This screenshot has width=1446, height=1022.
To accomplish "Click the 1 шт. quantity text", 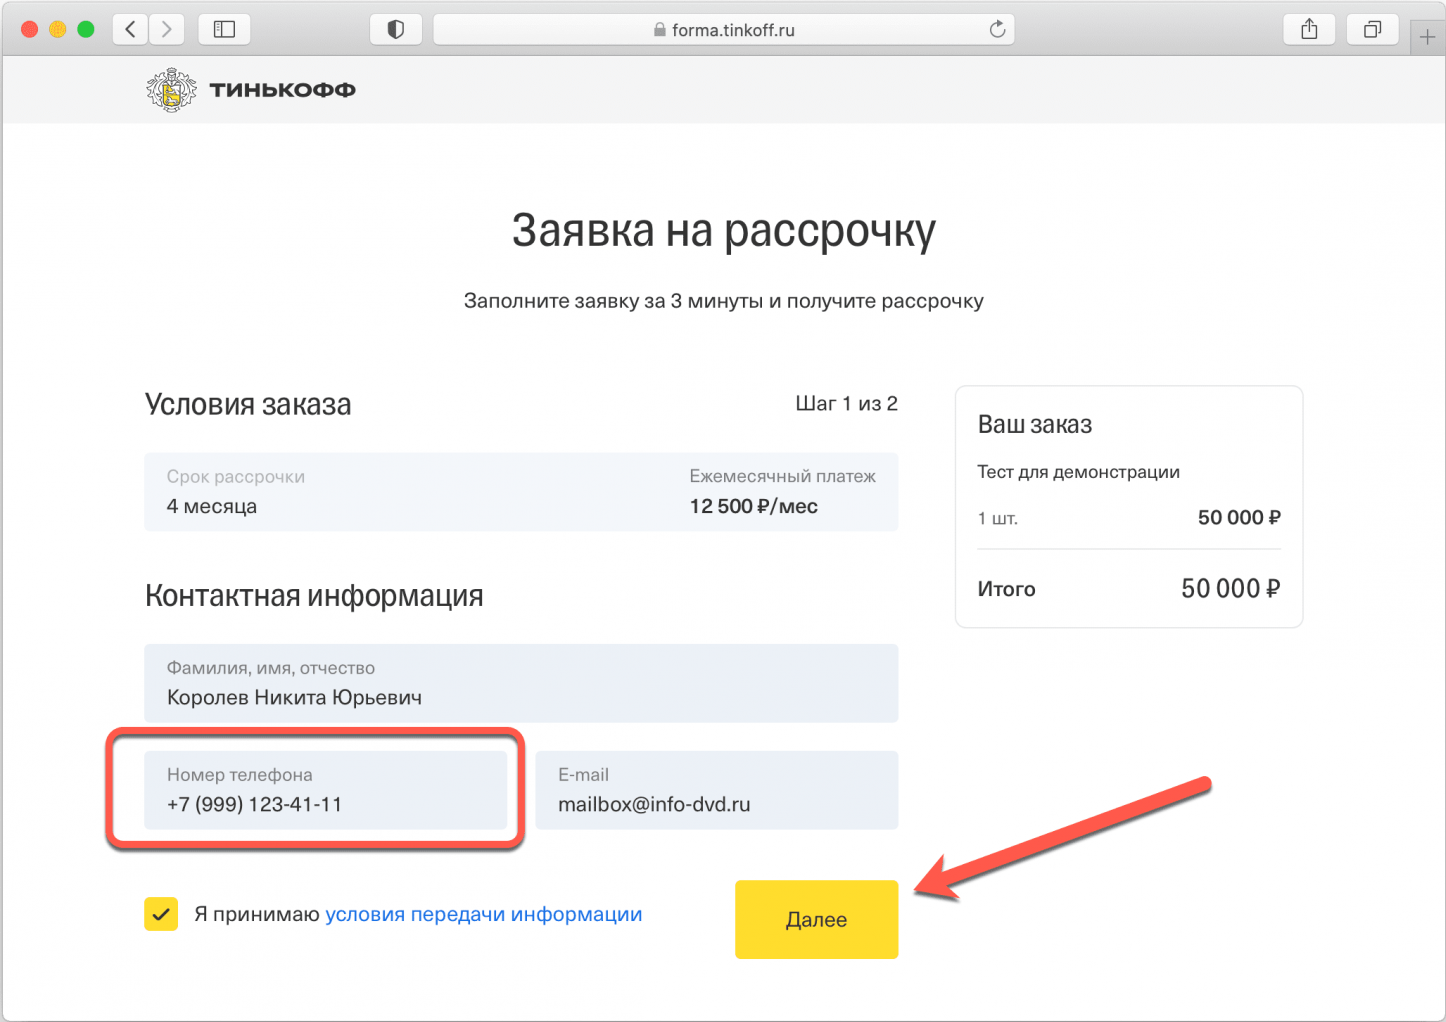I will 997,518.
